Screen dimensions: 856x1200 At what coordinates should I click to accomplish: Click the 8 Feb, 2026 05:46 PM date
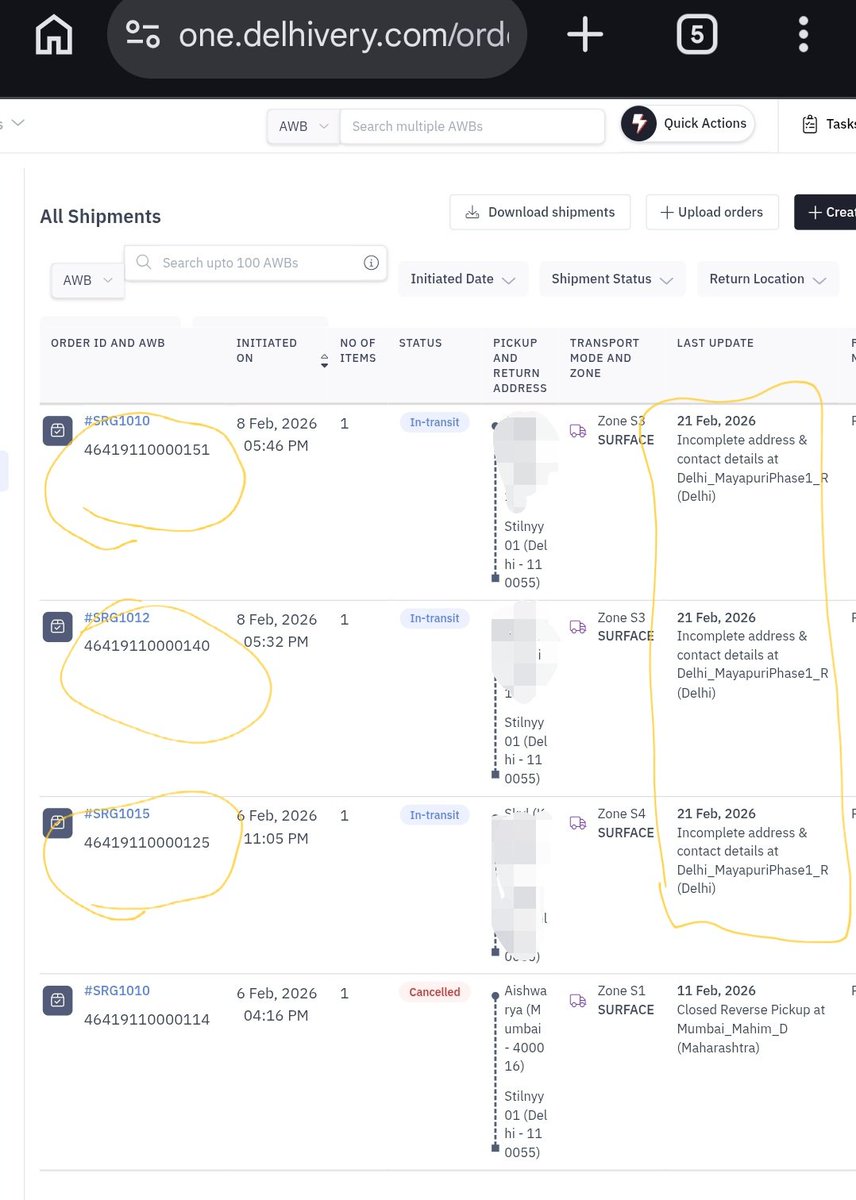(276, 434)
